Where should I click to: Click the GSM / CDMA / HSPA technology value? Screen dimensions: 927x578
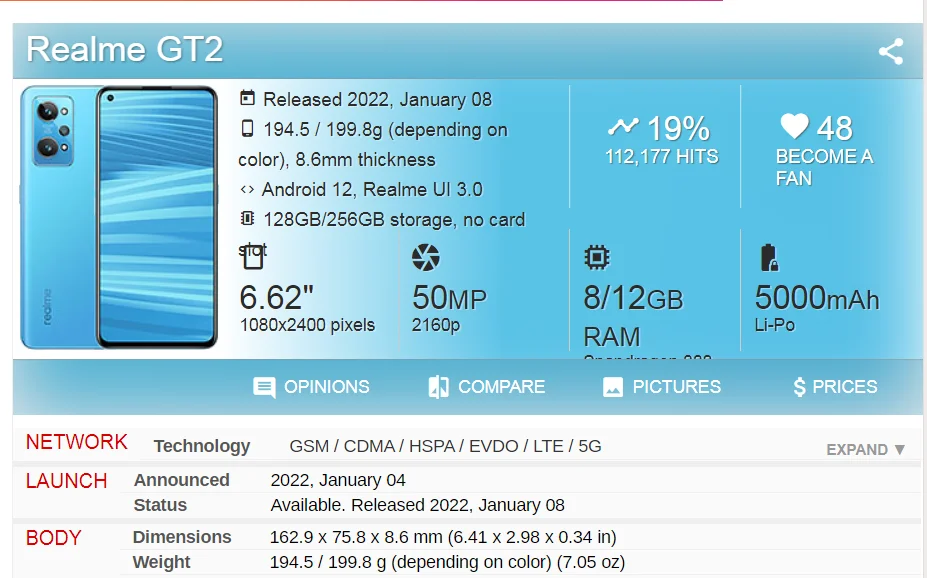pos(445,446)
